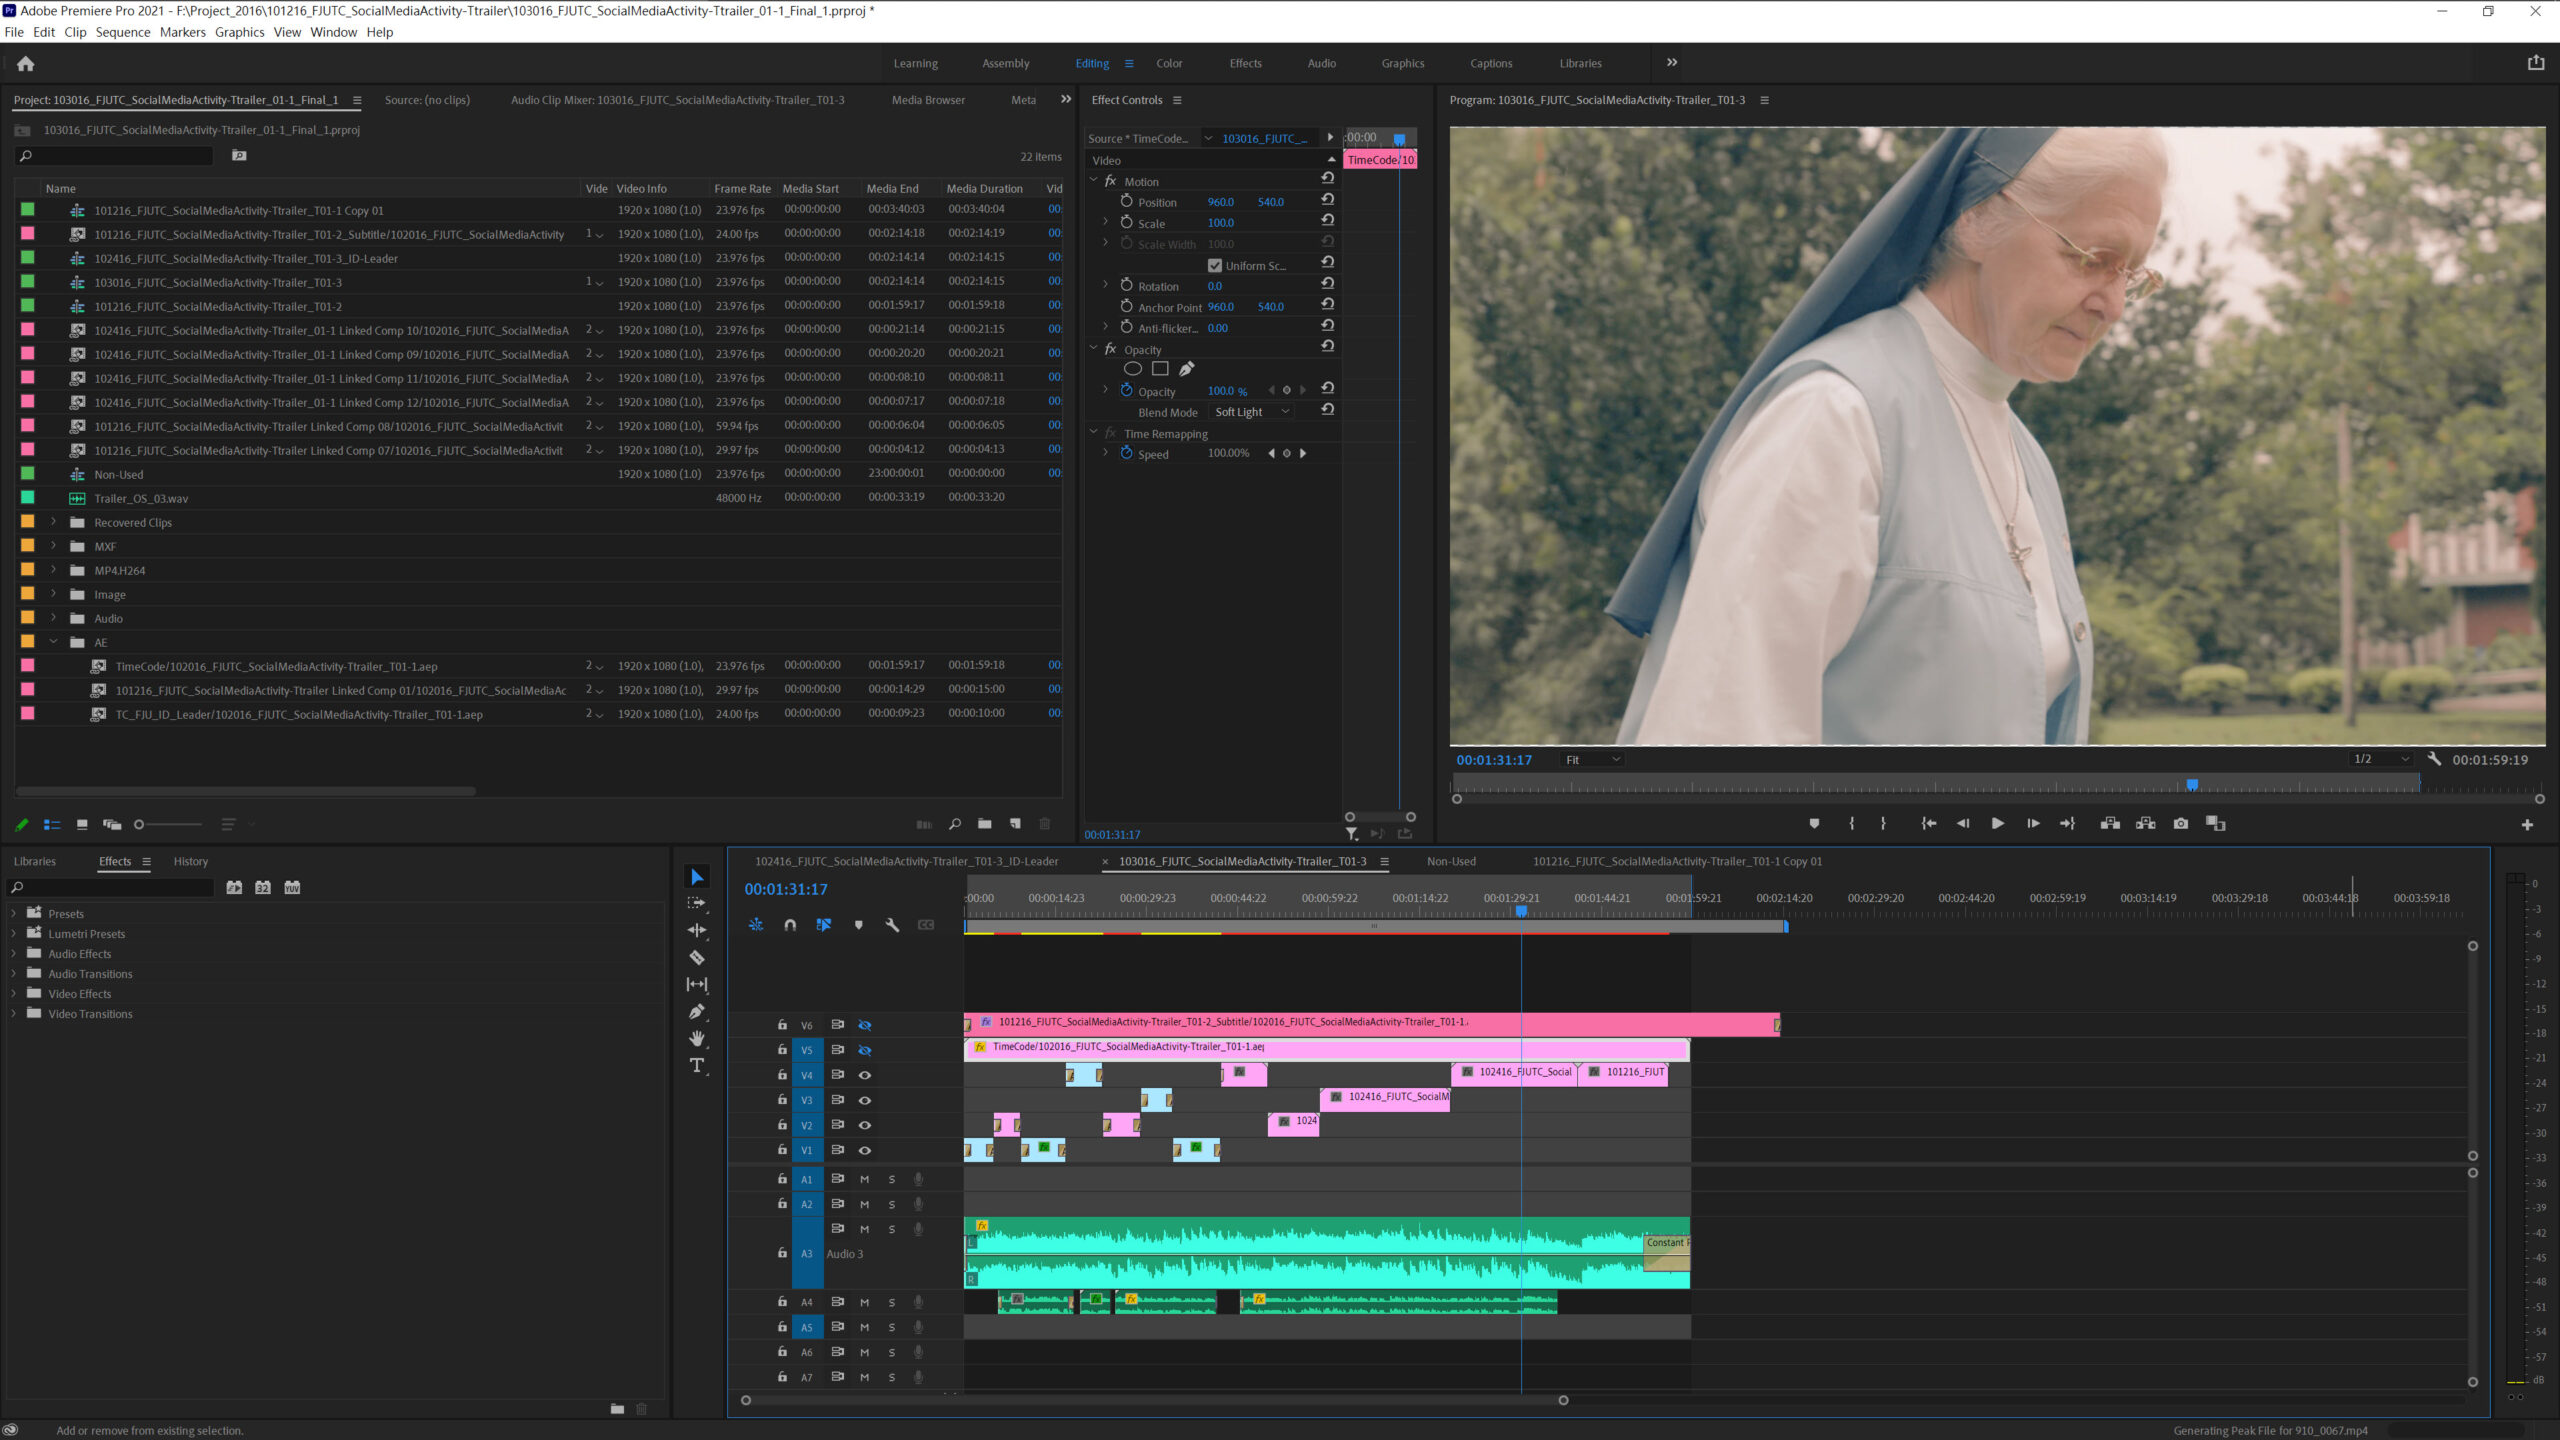Open Timeline display settings wrench
2560x1440 pixels.
892,925
